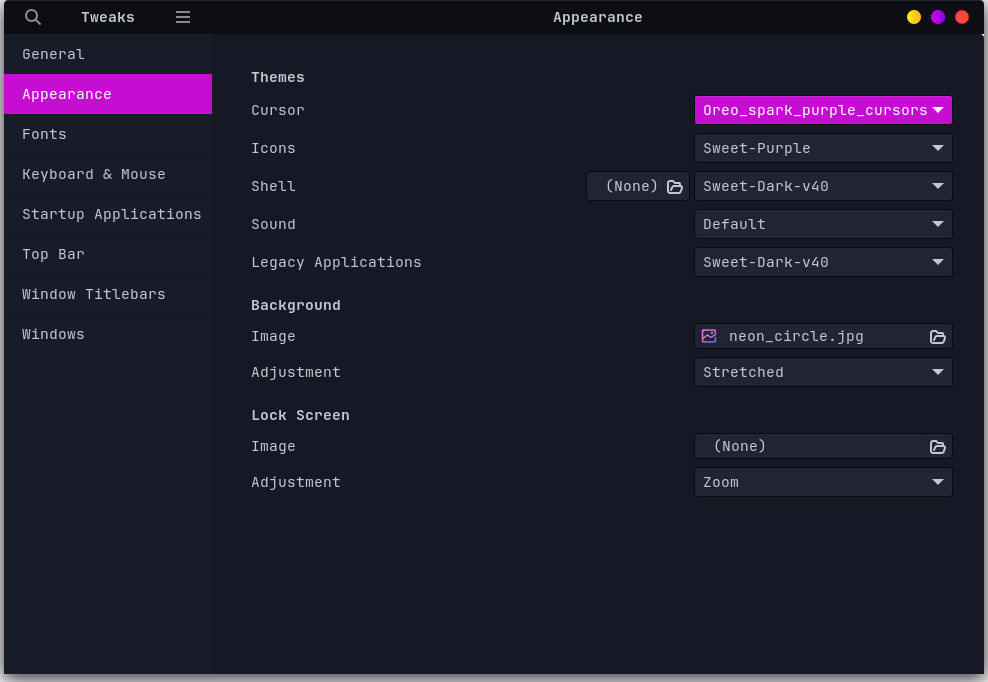Expand the Shell theme Sweet-Dark-v40 dropdown

(822, 186)
